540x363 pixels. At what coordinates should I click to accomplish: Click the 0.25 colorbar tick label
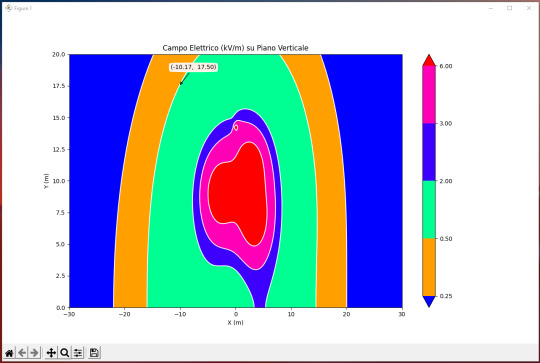pos(446,296)
